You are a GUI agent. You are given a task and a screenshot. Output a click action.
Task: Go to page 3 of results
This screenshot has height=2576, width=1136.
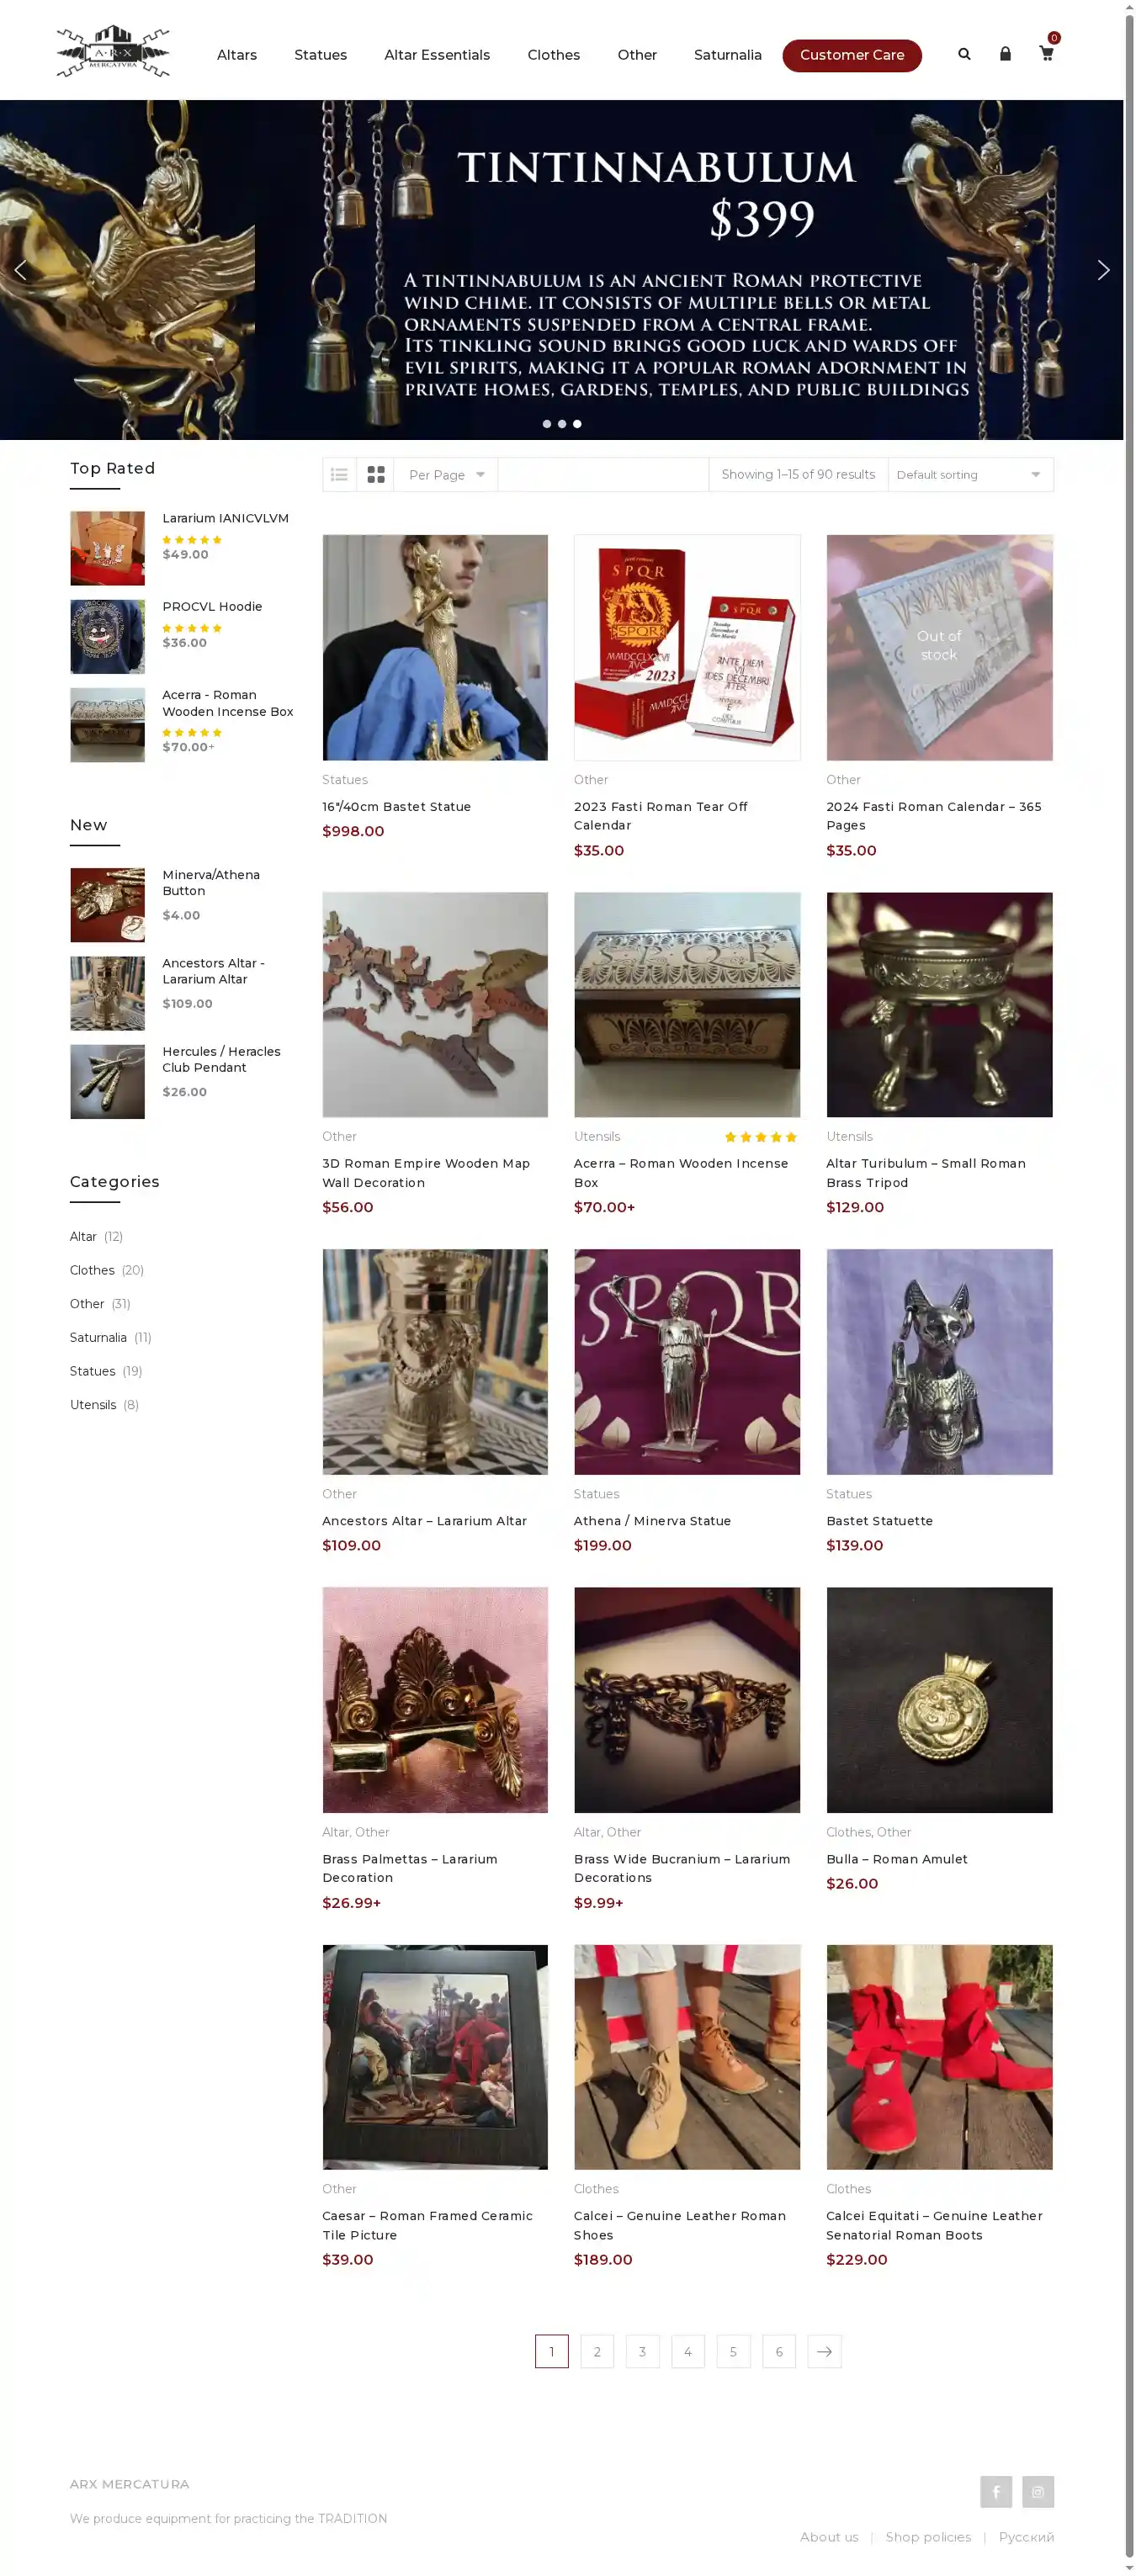click(642, 2351)
